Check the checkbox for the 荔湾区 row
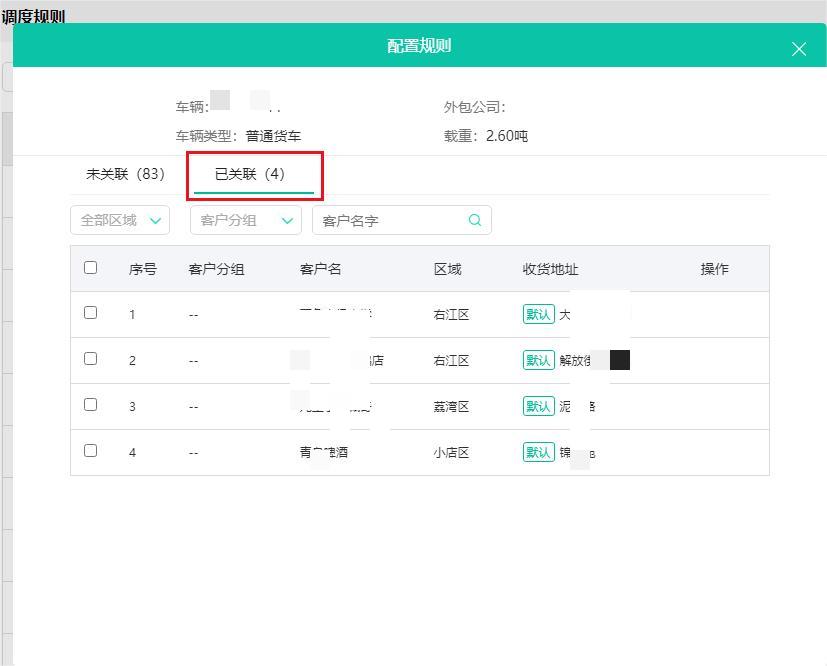The height and width of the screenshot is (666, 827). coord(91,403)
